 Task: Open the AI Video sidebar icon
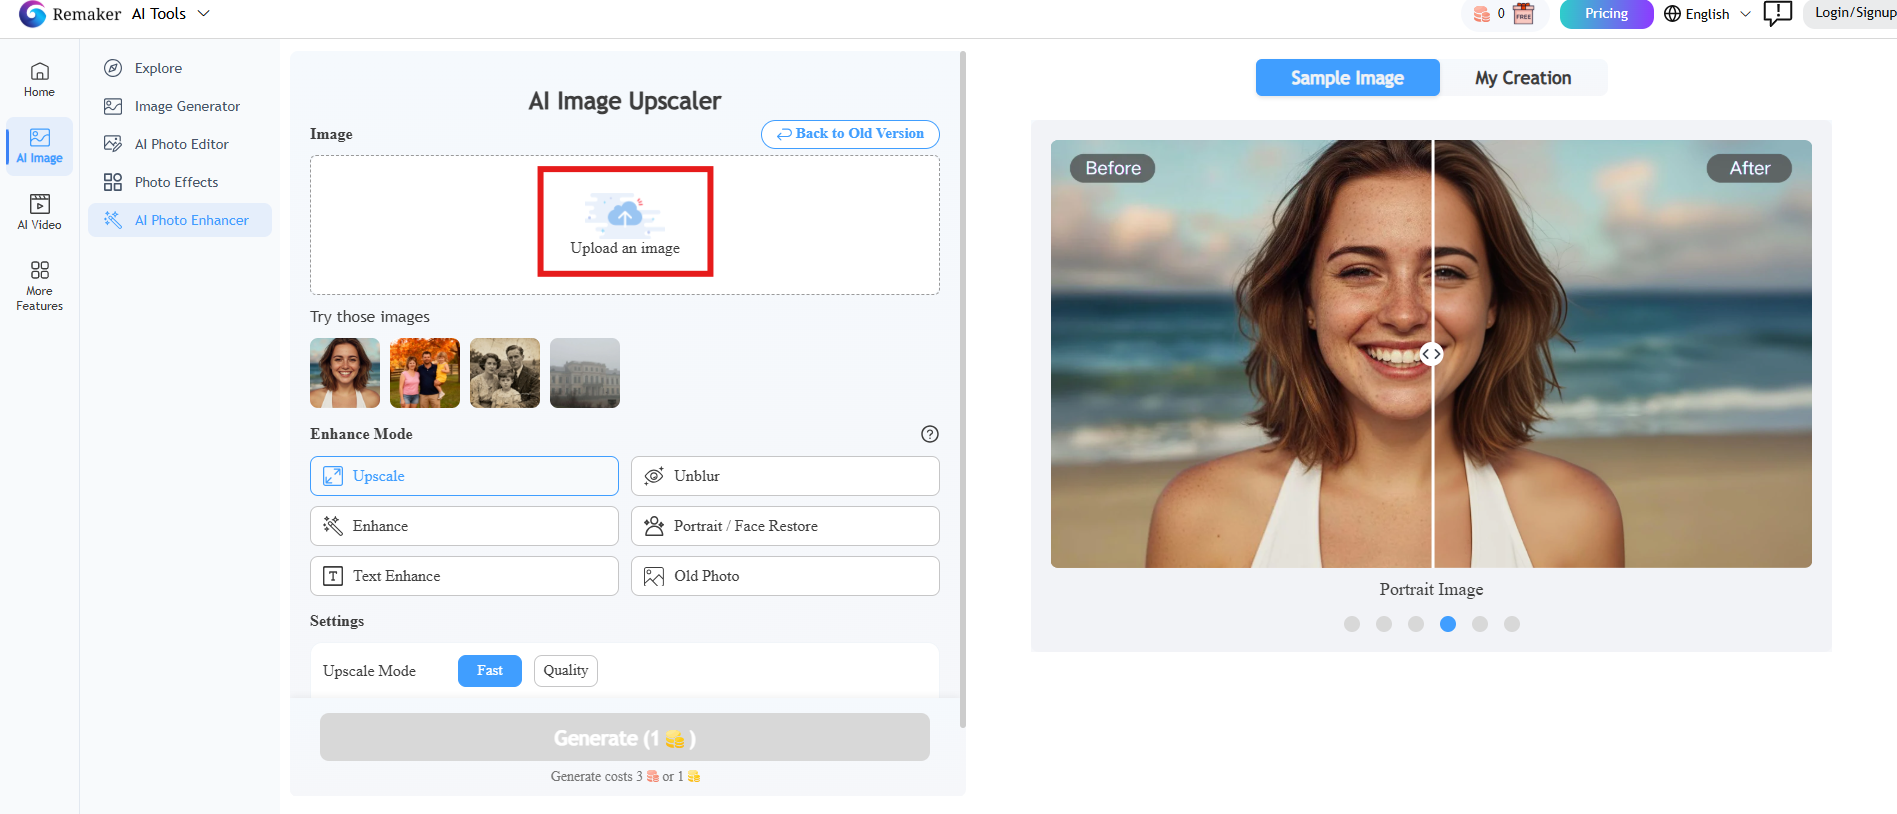click(39, 204)
